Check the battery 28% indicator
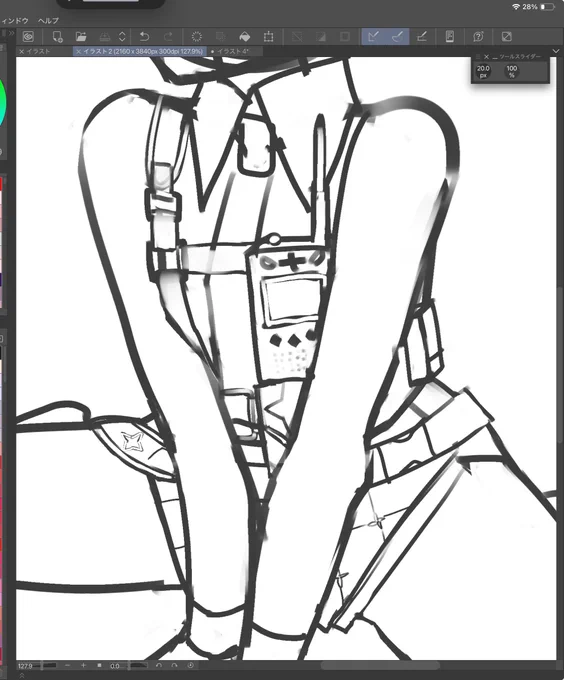The height and width of the screenshot is (680, 564). (538, 7)
